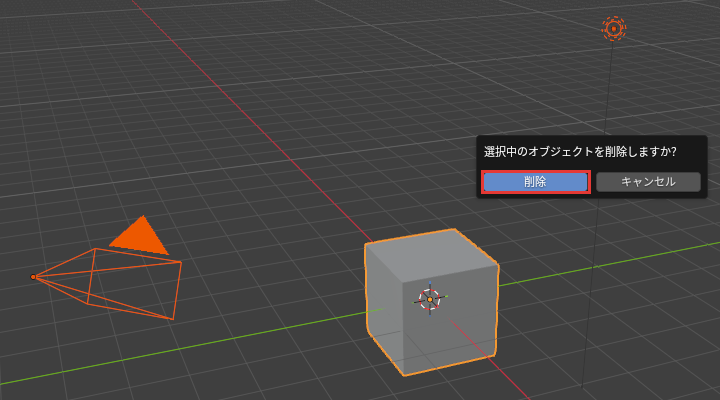Select the orange camera wireframe object
This screenshot has width=720, height=400.
coord(107,283)
